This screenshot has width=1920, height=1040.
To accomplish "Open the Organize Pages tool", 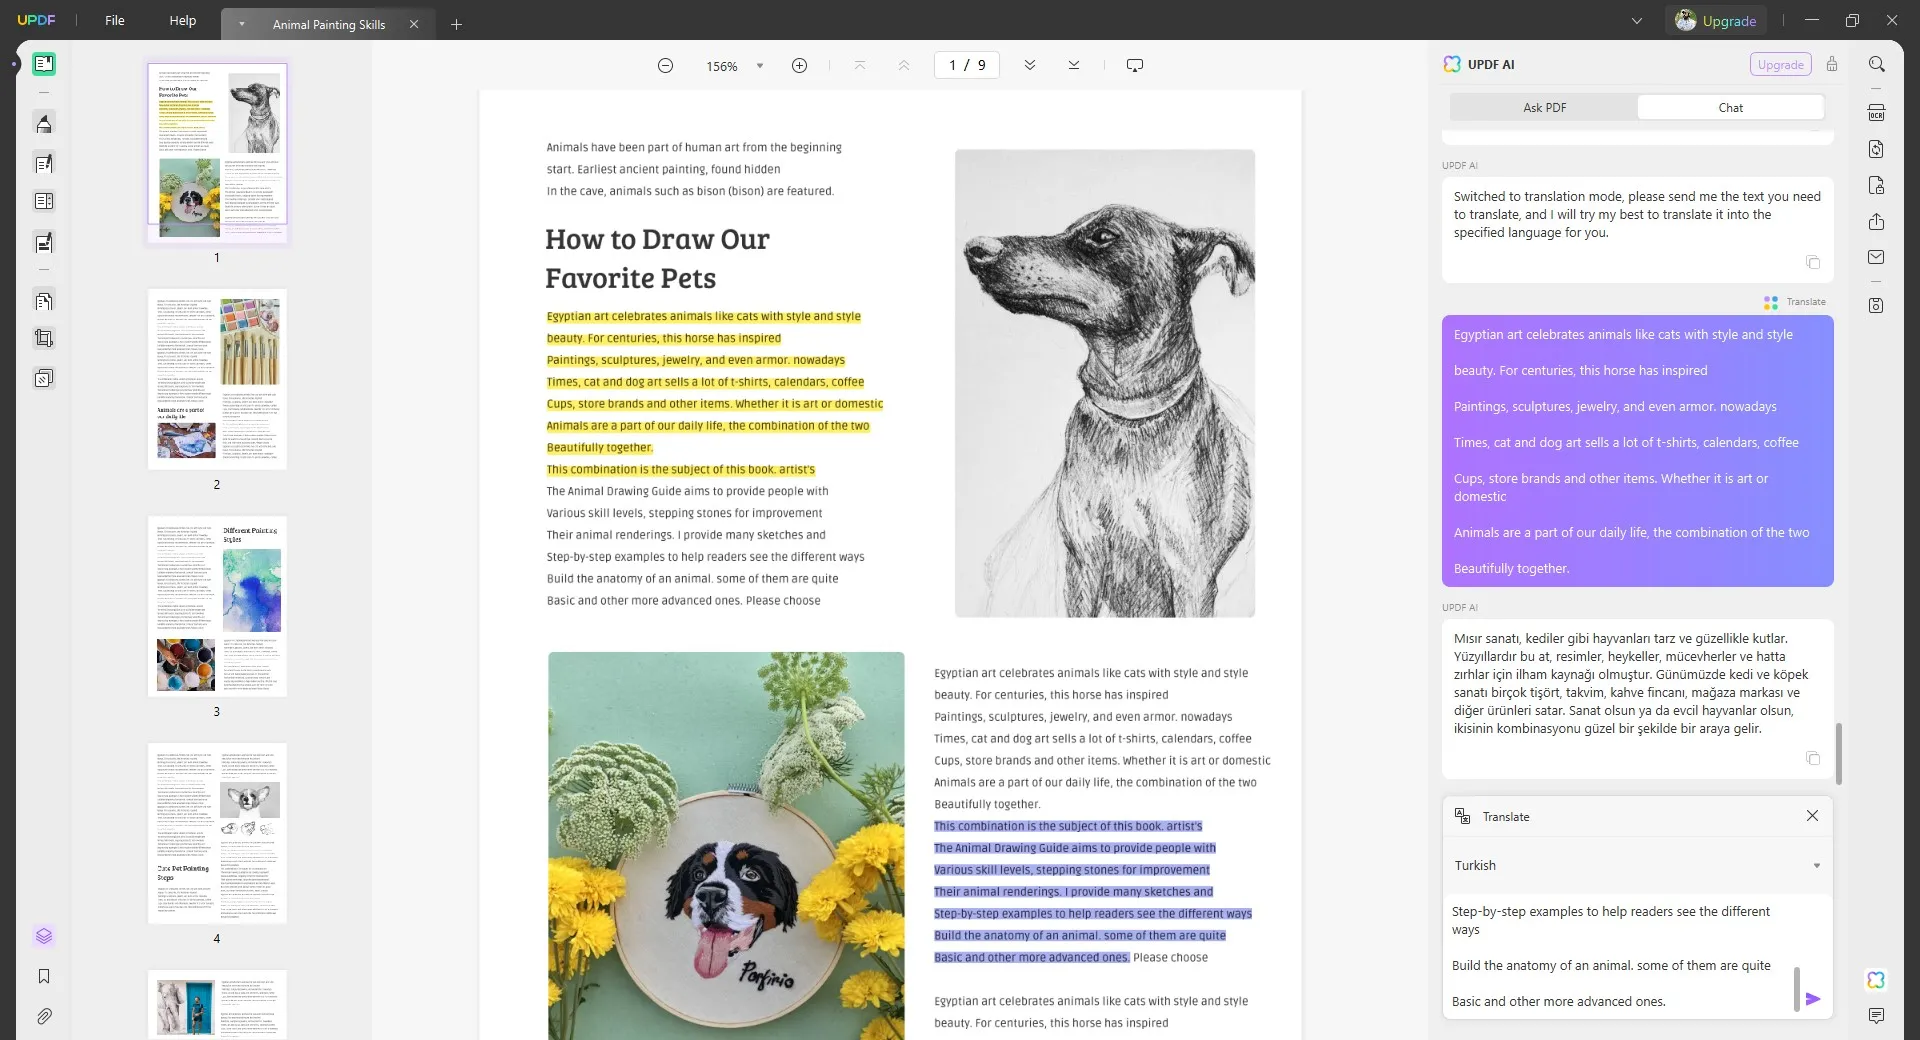I will click(x=43, y=202).
